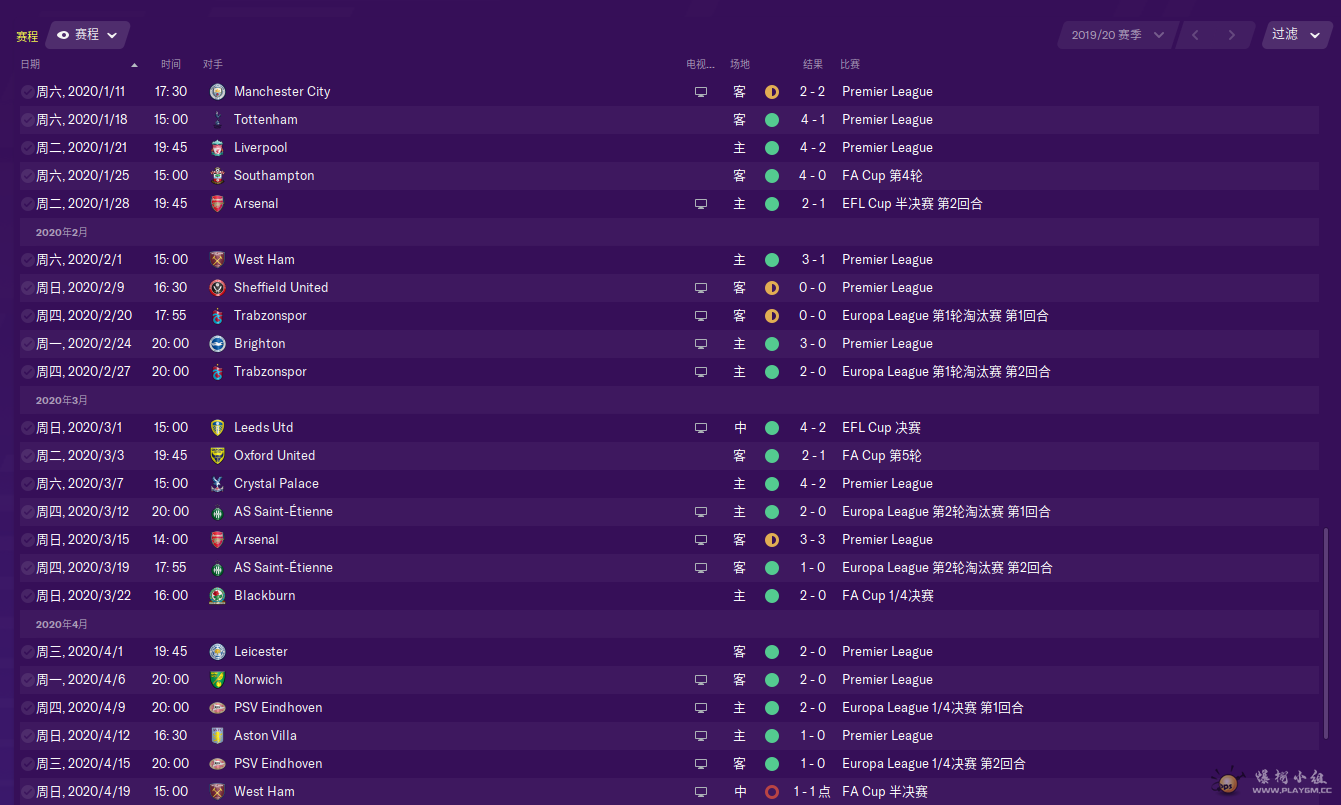Image resolution: width=1341 pixels, height=805 pixels.
Task: Click the Crystal Palace club badge
Action: [218, 483]
